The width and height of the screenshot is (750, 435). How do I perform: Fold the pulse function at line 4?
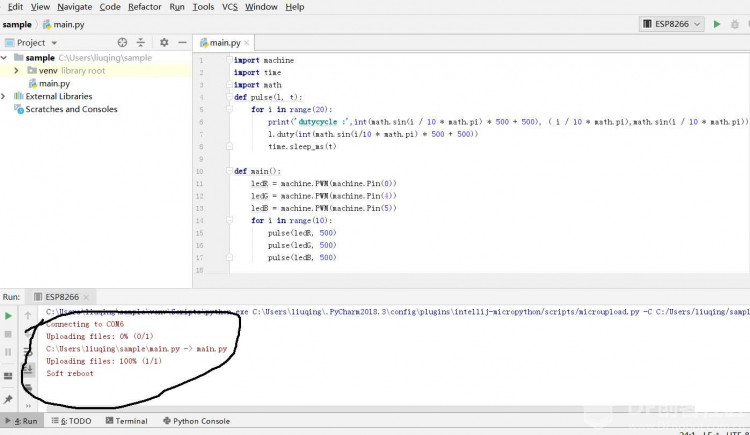tap(230, 97)
